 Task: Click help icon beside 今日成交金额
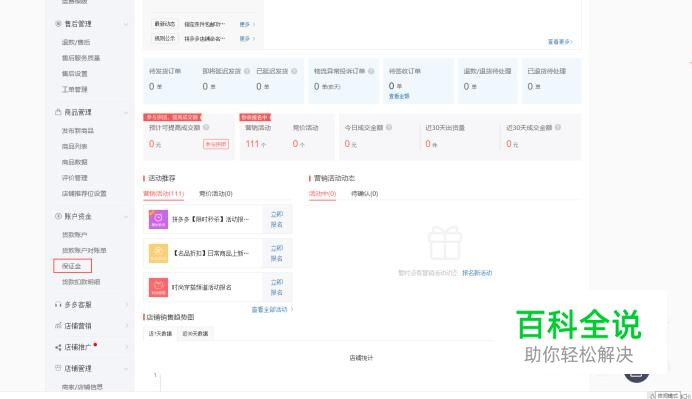[x=389, y=127]
